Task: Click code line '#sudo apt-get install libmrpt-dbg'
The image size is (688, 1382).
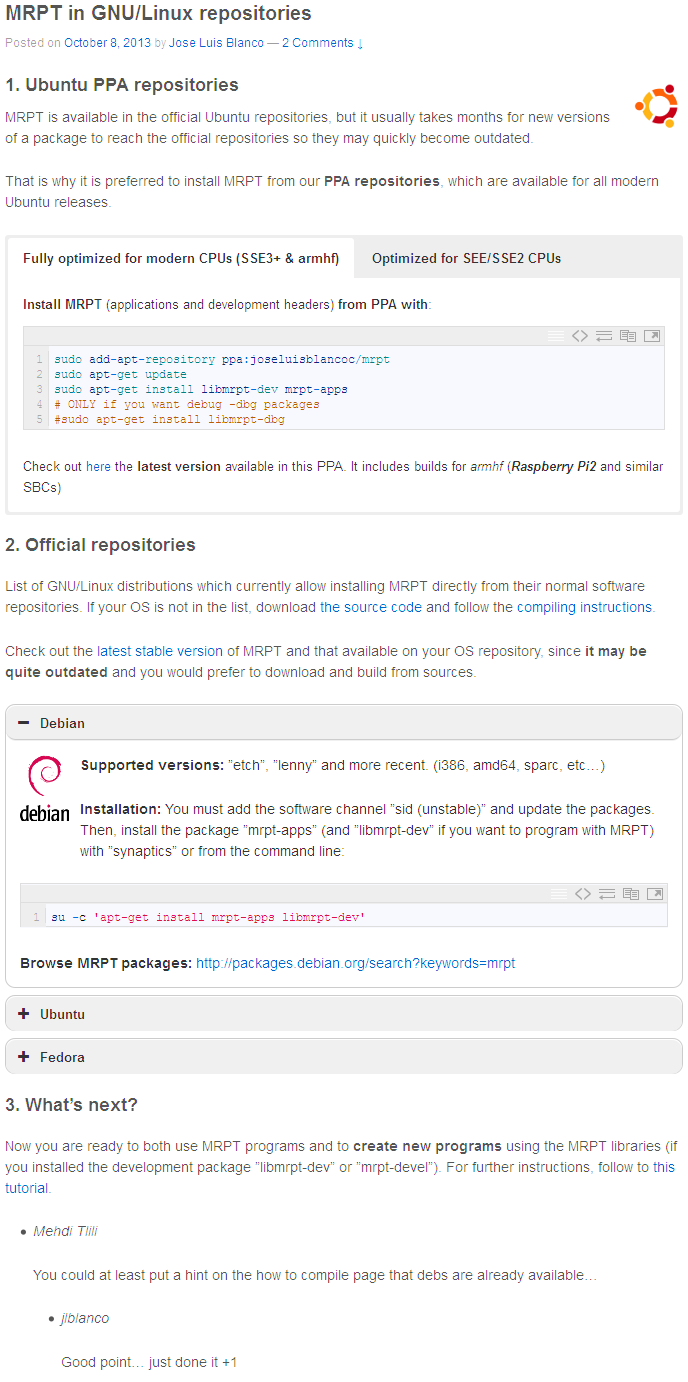Action: click(169, 420)
